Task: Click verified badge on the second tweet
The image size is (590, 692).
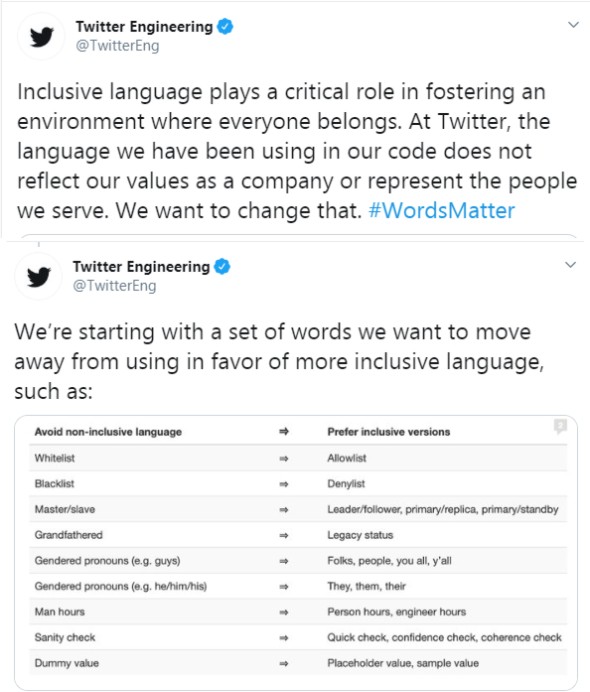Action: [x=222, y=267]
